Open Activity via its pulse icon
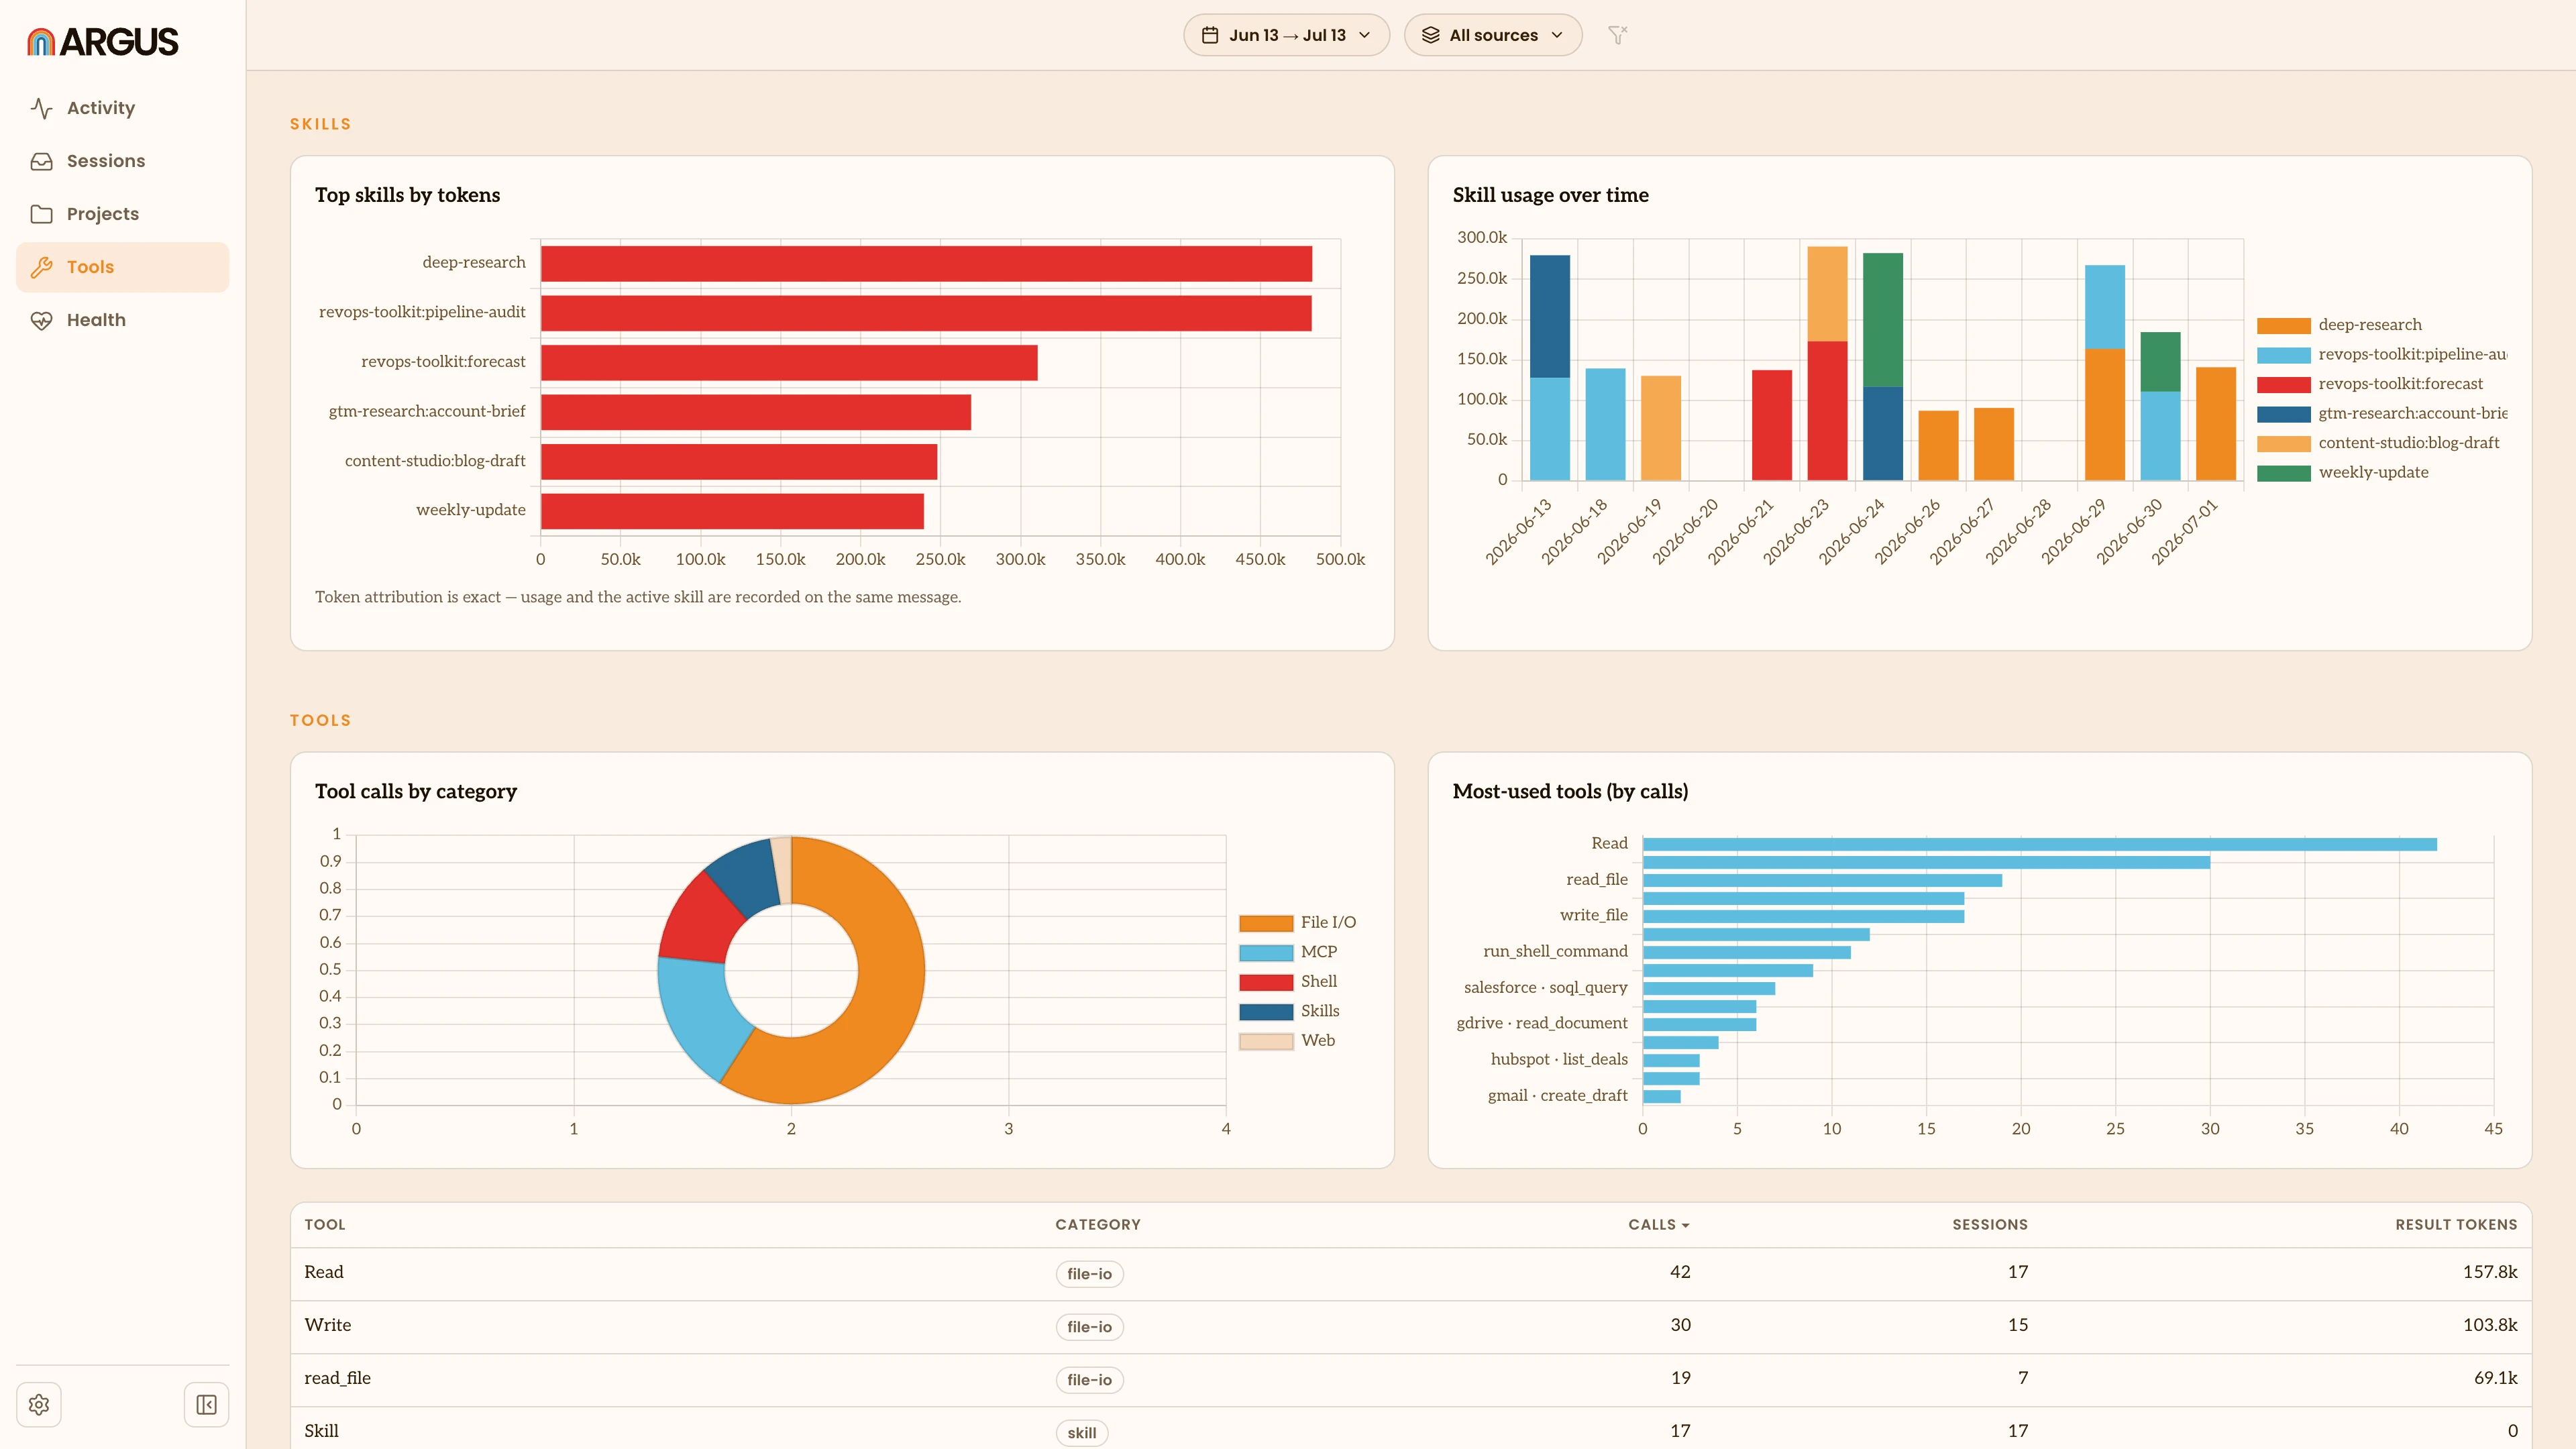Viewport: 2576px width, 1449px height. click(41, 108)
